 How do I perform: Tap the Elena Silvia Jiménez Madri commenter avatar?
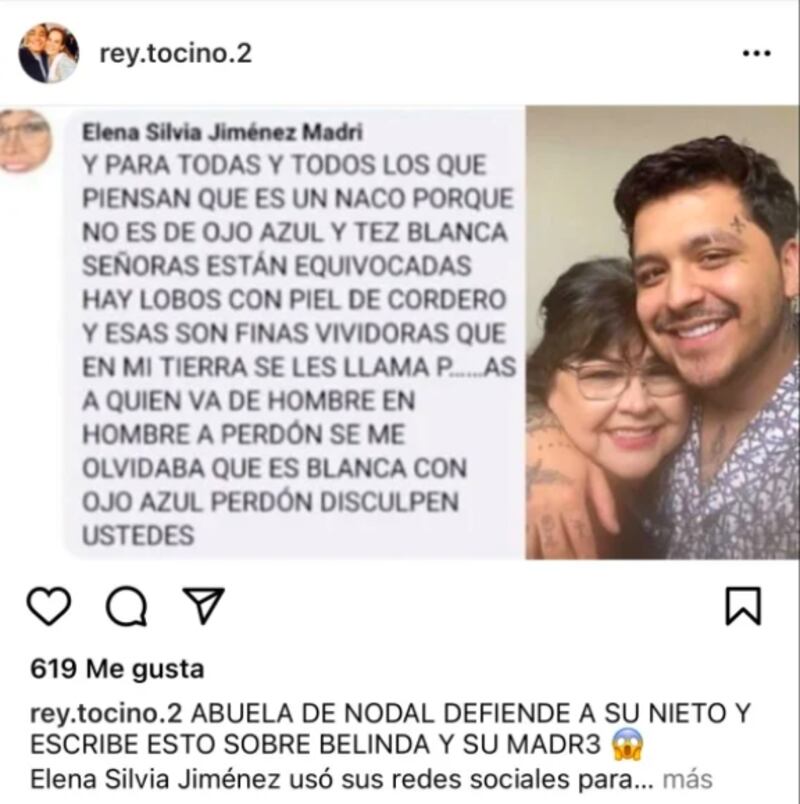25,140
